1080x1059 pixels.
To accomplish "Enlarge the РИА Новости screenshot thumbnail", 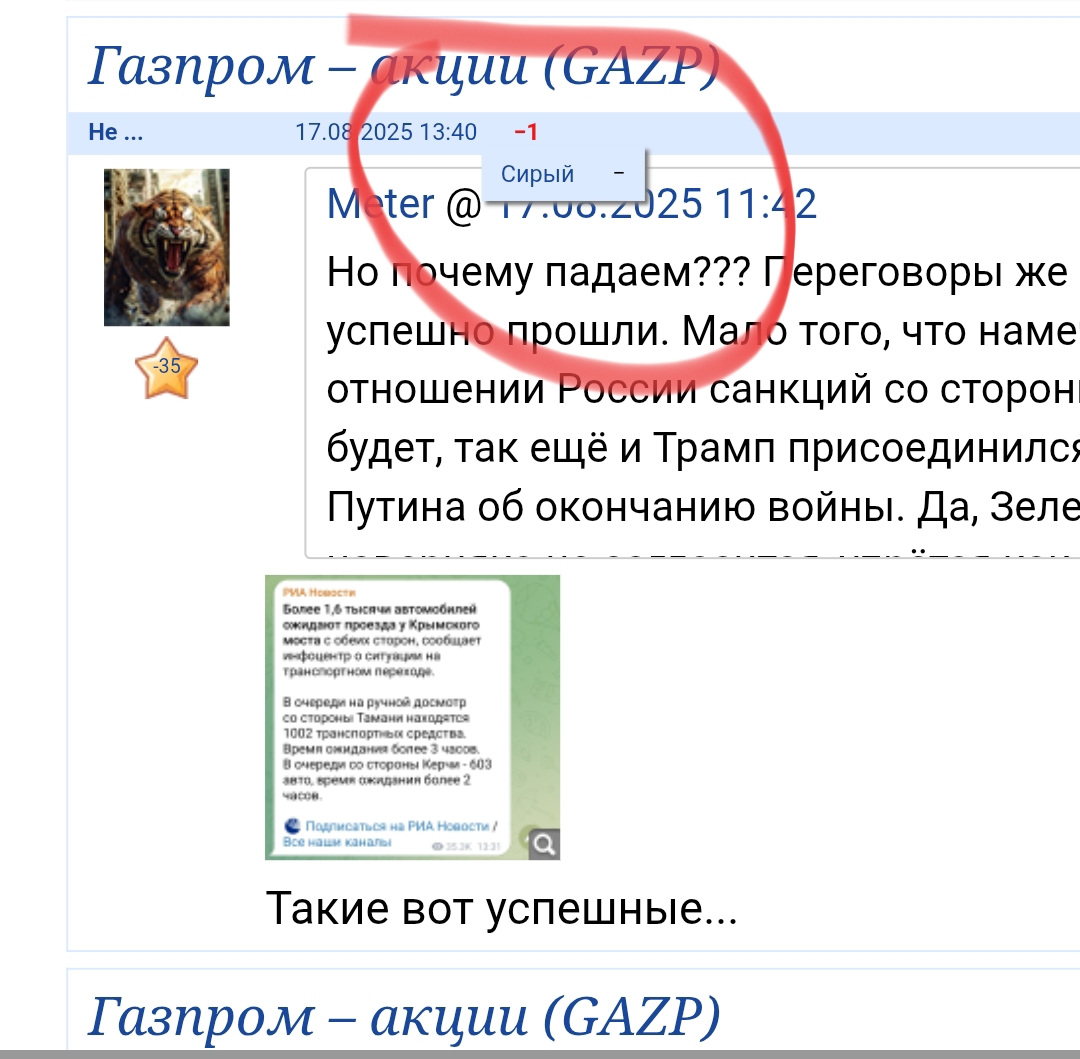I will click(412, 717).
